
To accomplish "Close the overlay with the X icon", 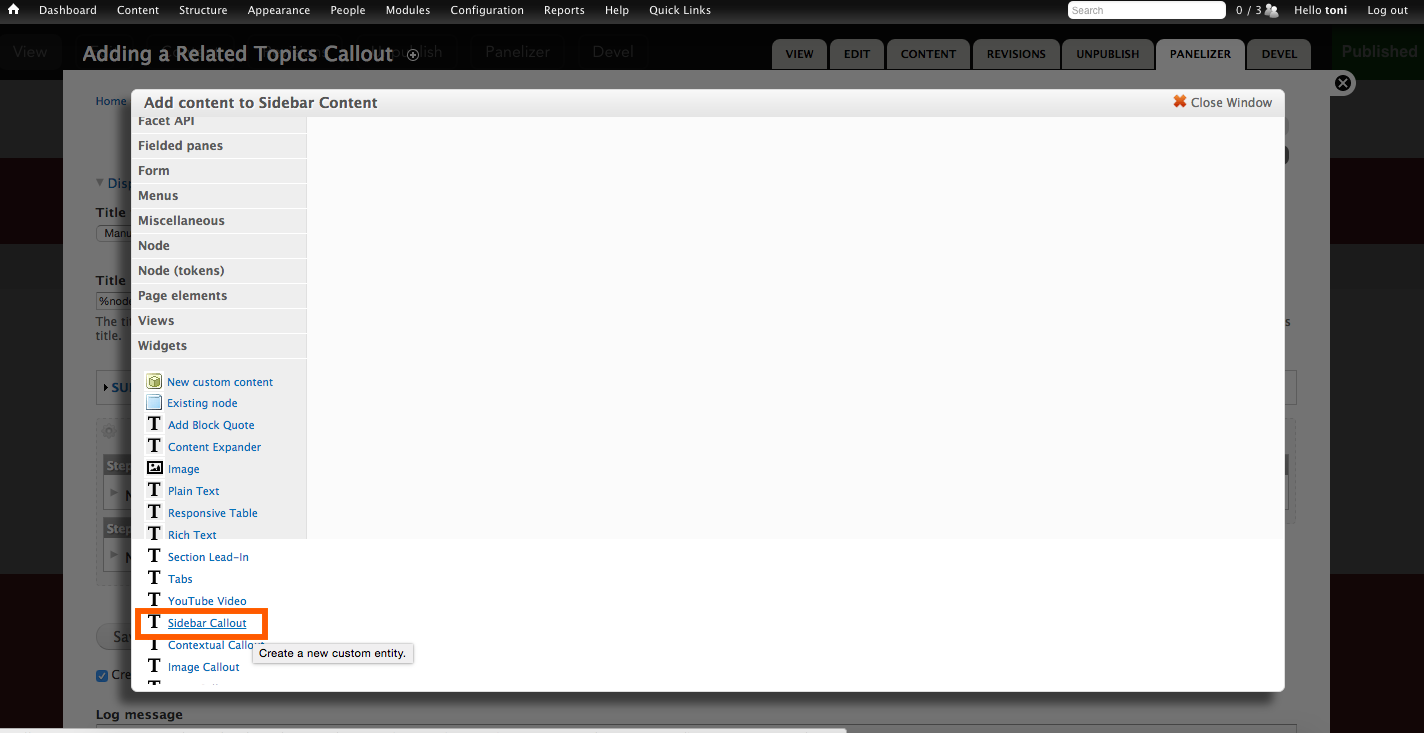I will 1343,83.
